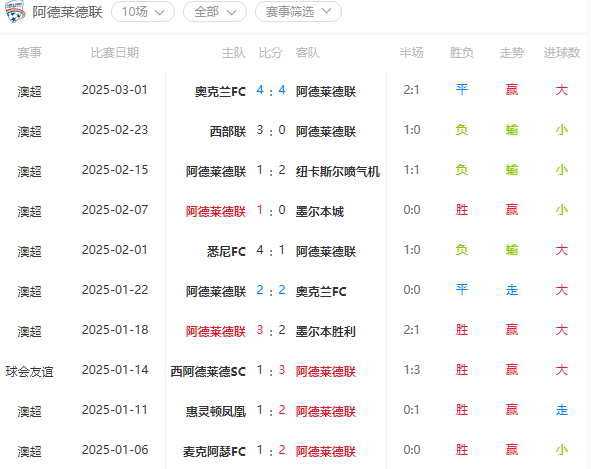Click the 走势 column header
Screen dimensions: 591x469
click(x=511, y=53)
